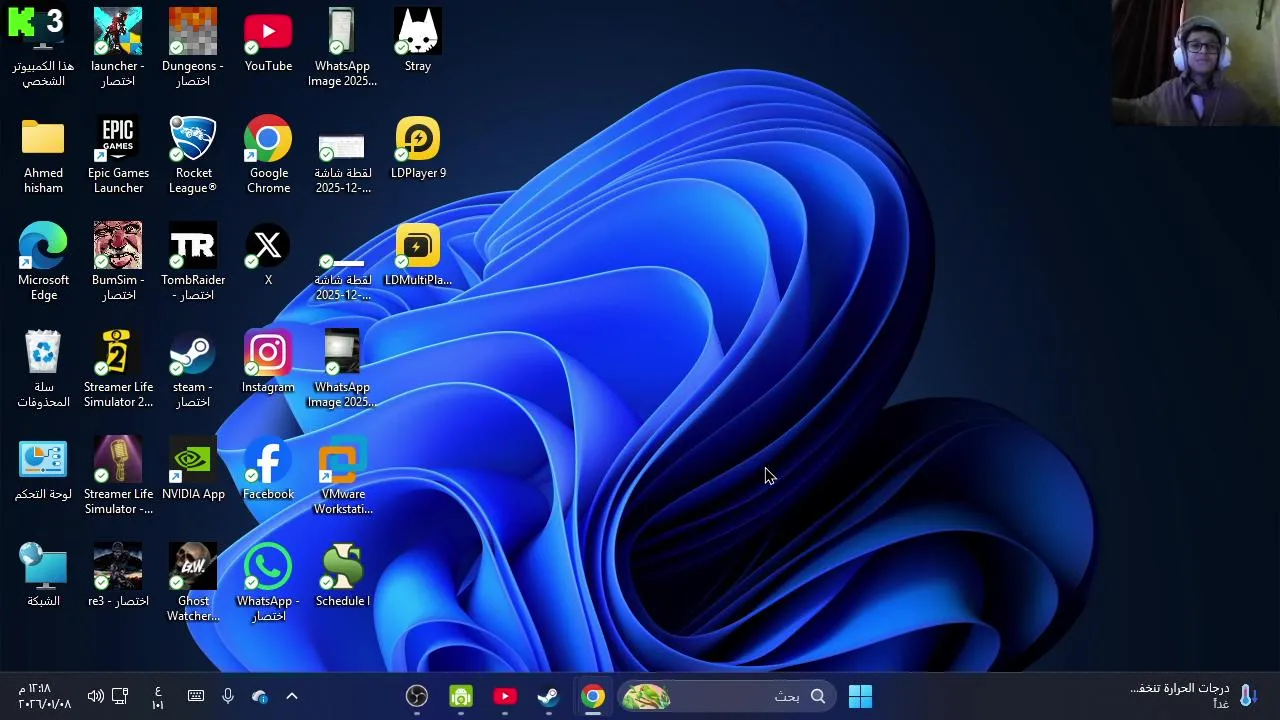Screen dimensions: 1280x720
Task: Switch the input language indicator ع
Action: 158,697
